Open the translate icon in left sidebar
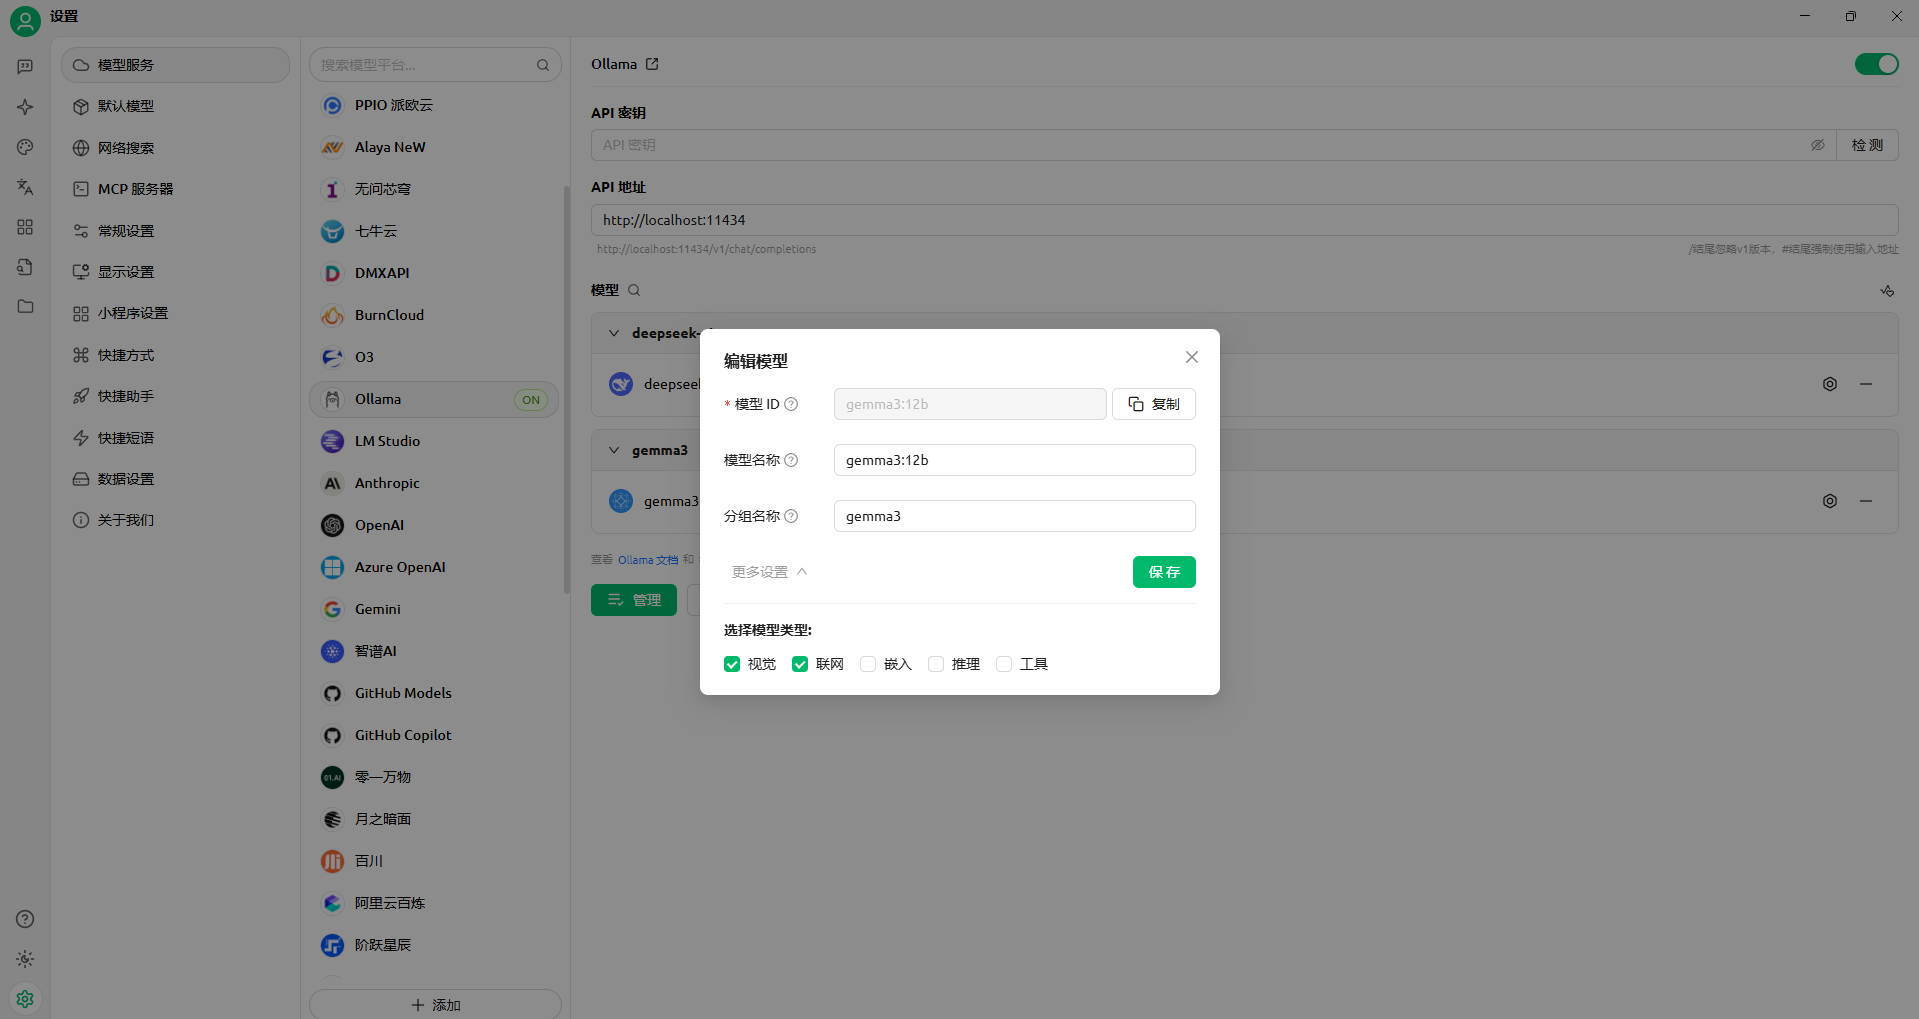Image resolution: width=1919 pixels, height=1019 pixels. 25,187
